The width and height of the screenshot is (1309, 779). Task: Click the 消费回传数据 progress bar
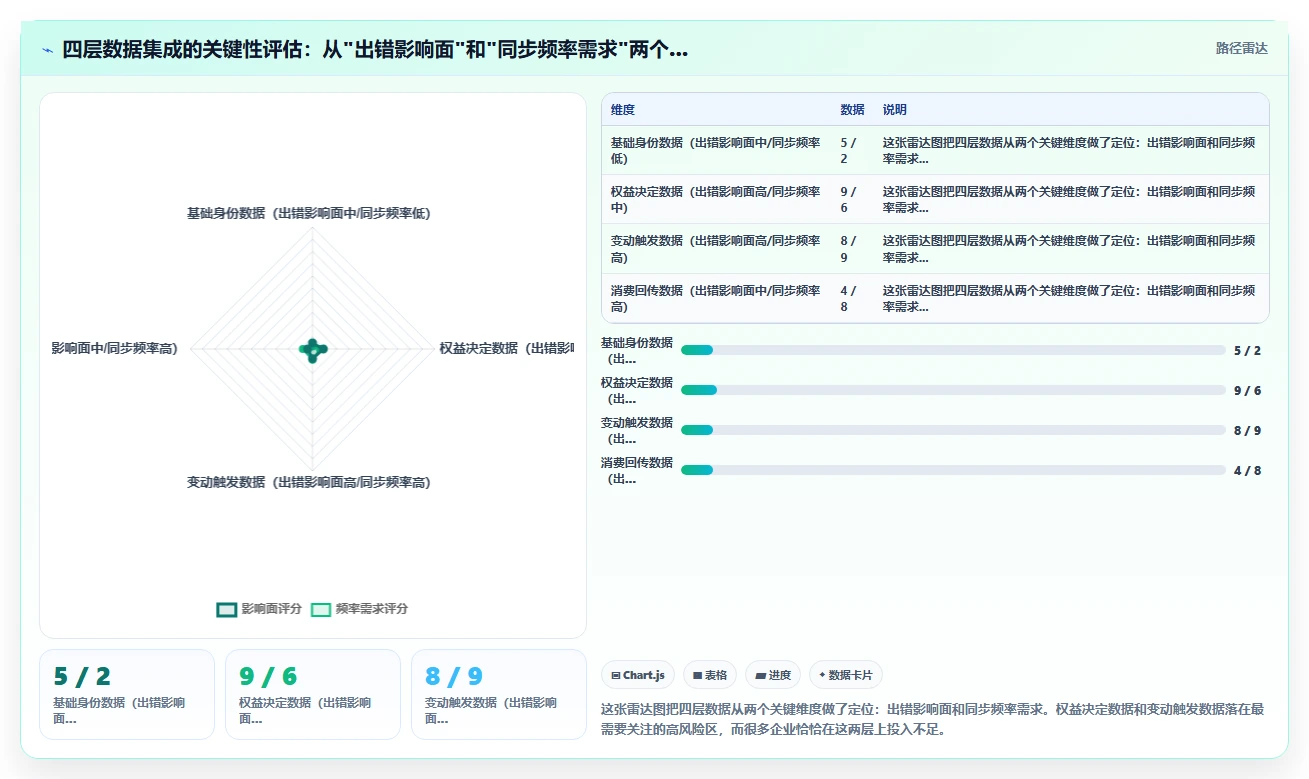point(953,470)
